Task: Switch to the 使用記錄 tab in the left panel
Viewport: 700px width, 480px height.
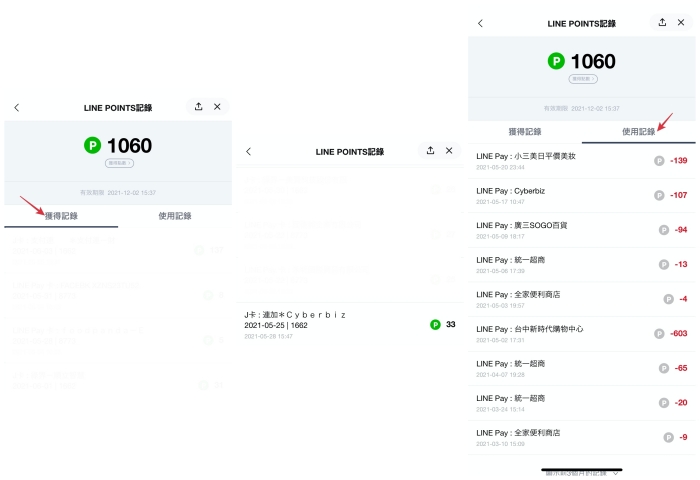Action: (175, 216)
